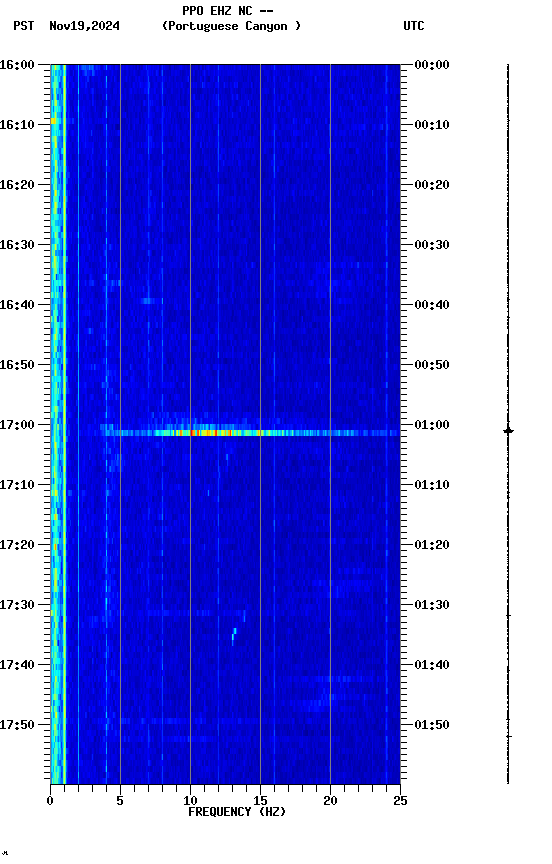Click the '20' frequency axis label

(330, 801)
